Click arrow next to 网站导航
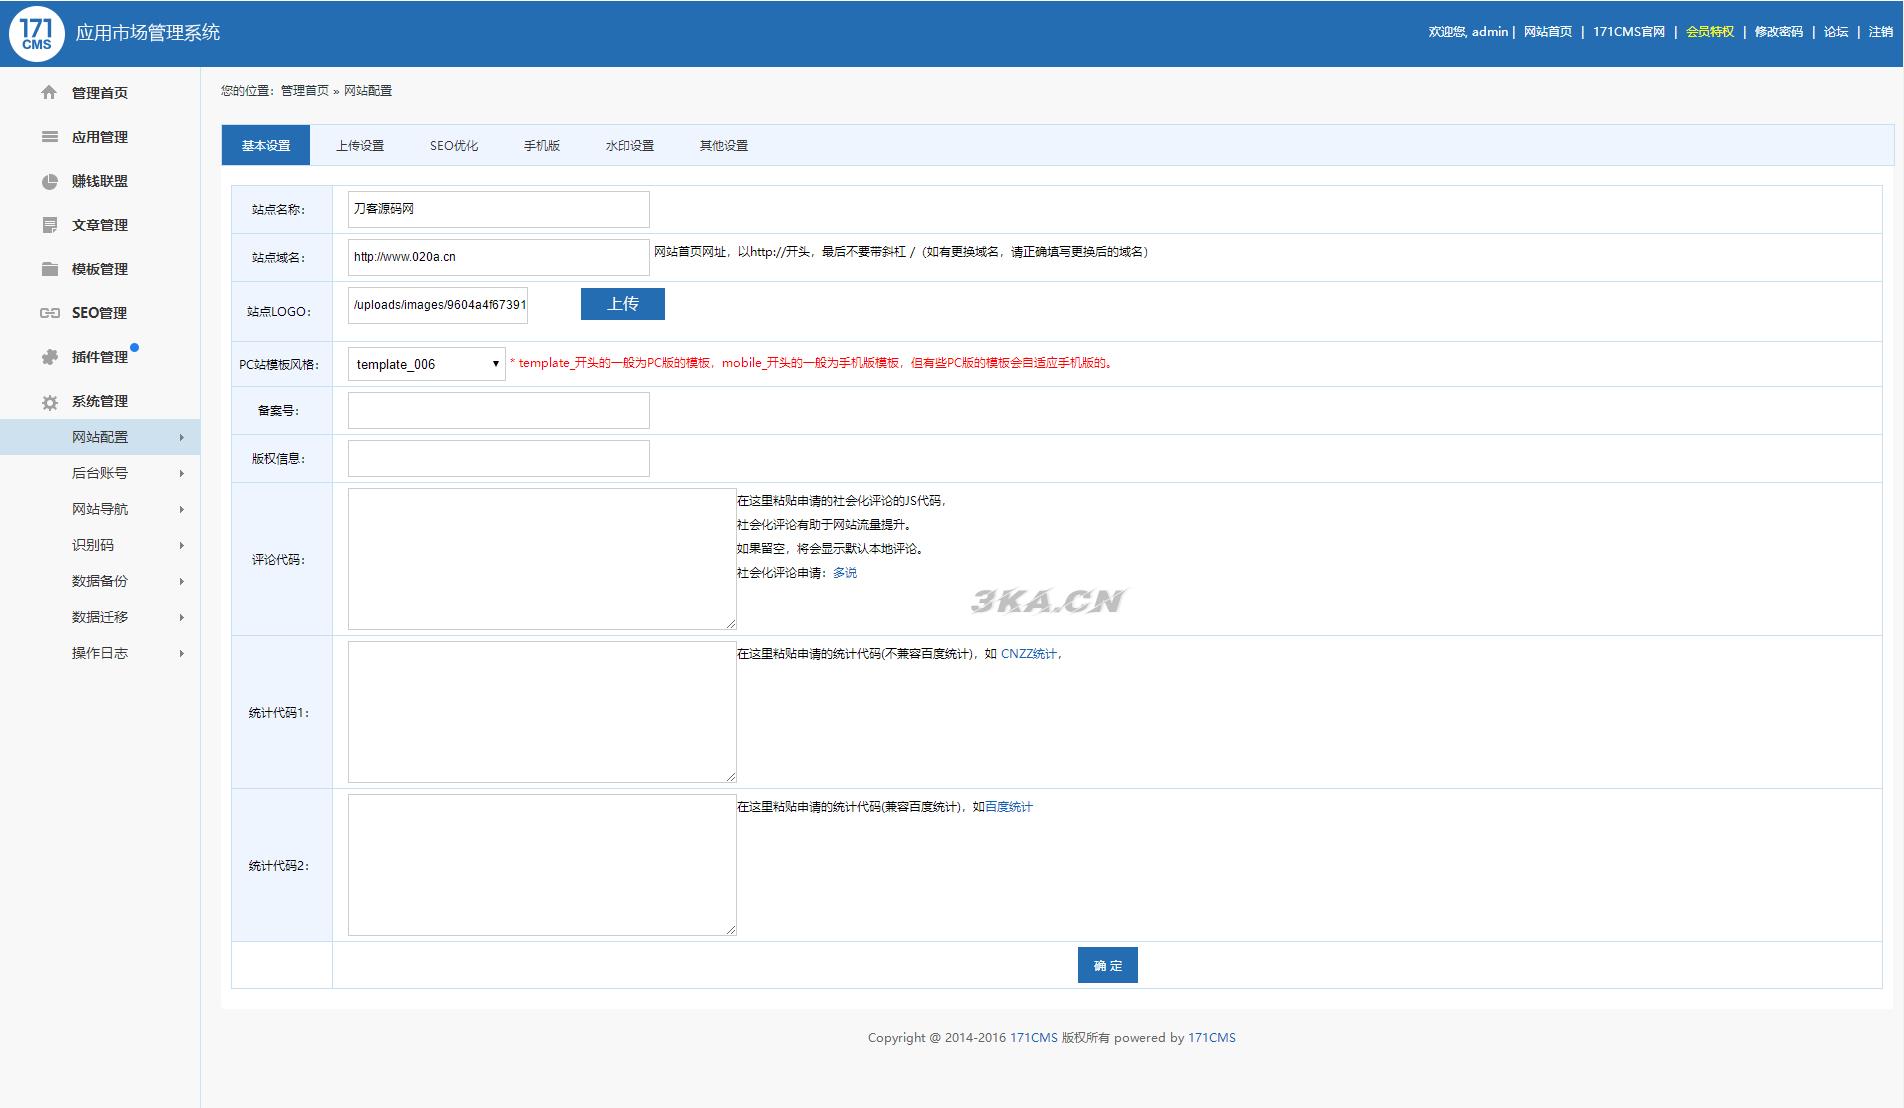This screenshot has height=1108, width=1904. pos(181,509)
